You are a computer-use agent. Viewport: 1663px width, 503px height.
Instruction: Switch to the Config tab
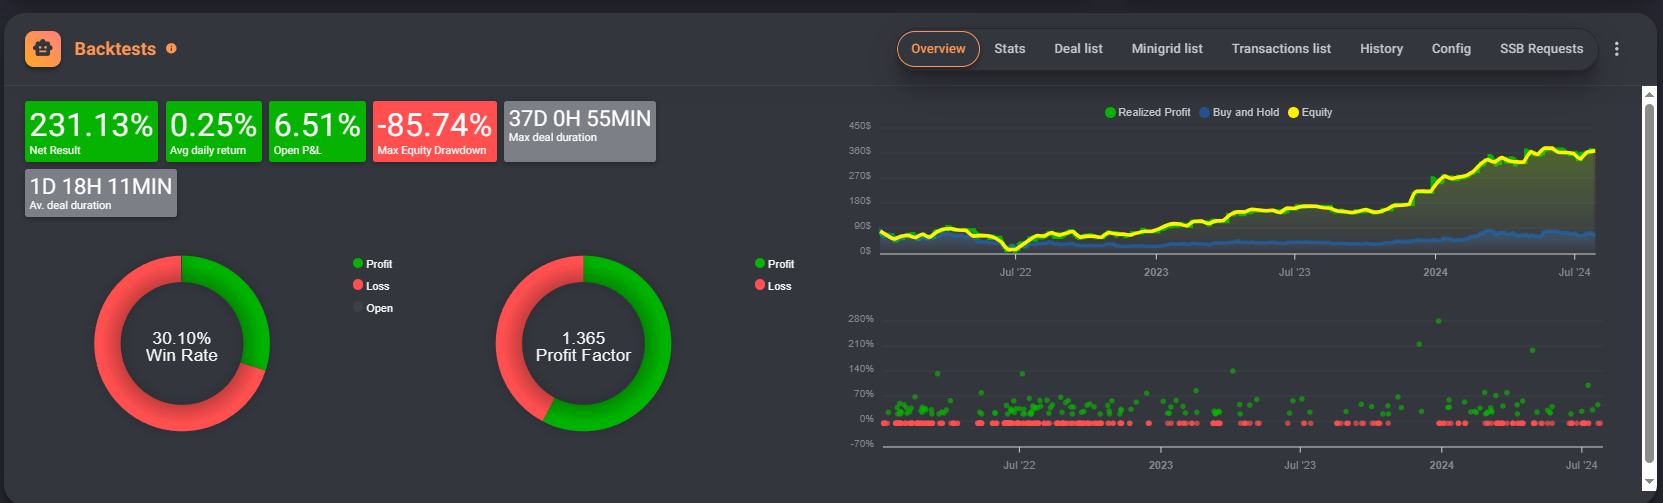(x=1450, y=49)
